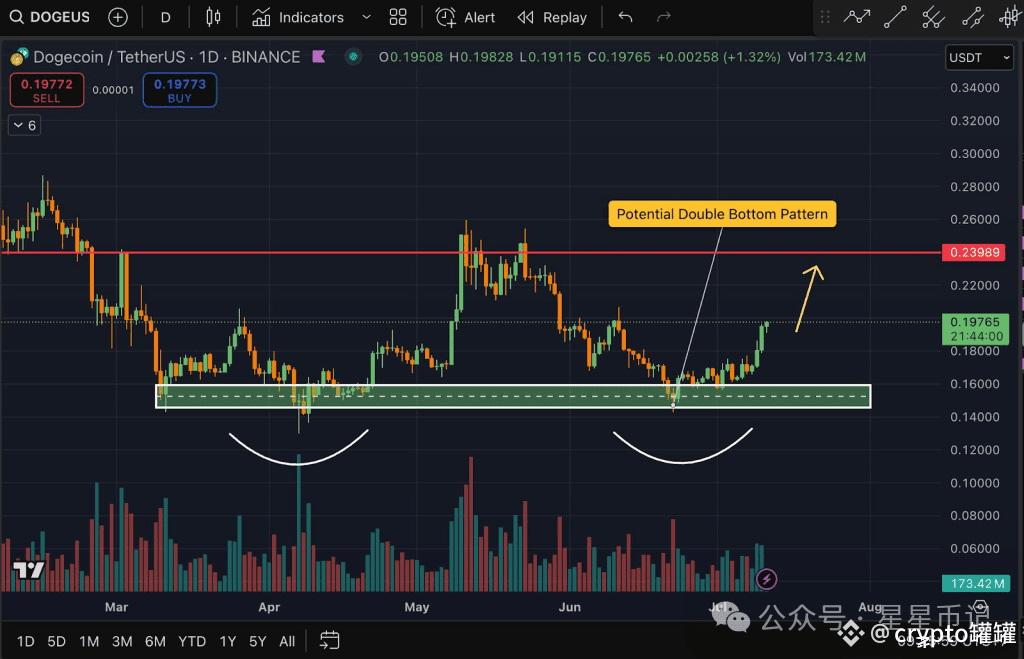Select the Potential Double Bottom Pattern callout
This screenshot has height=659, width=1024.
pyautogui.click(x=722, y=214)
